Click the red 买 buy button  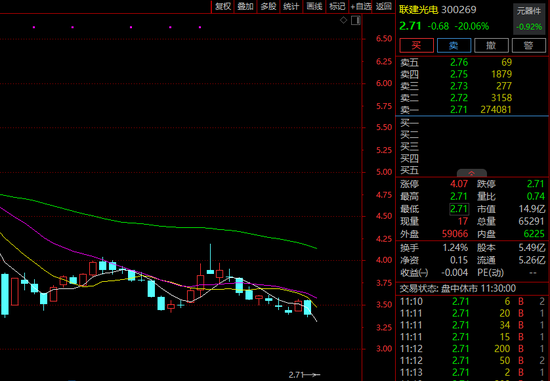tap(416, 45)
